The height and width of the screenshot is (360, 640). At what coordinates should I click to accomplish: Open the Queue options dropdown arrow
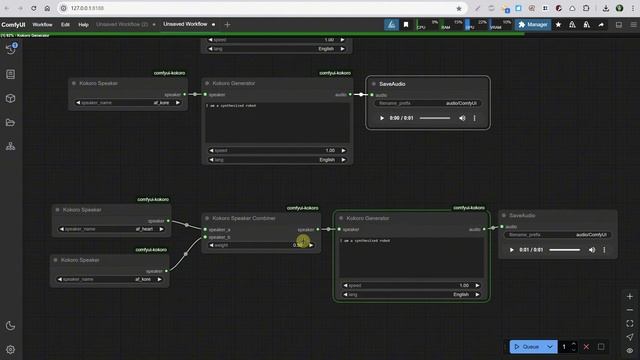(550, 347)
